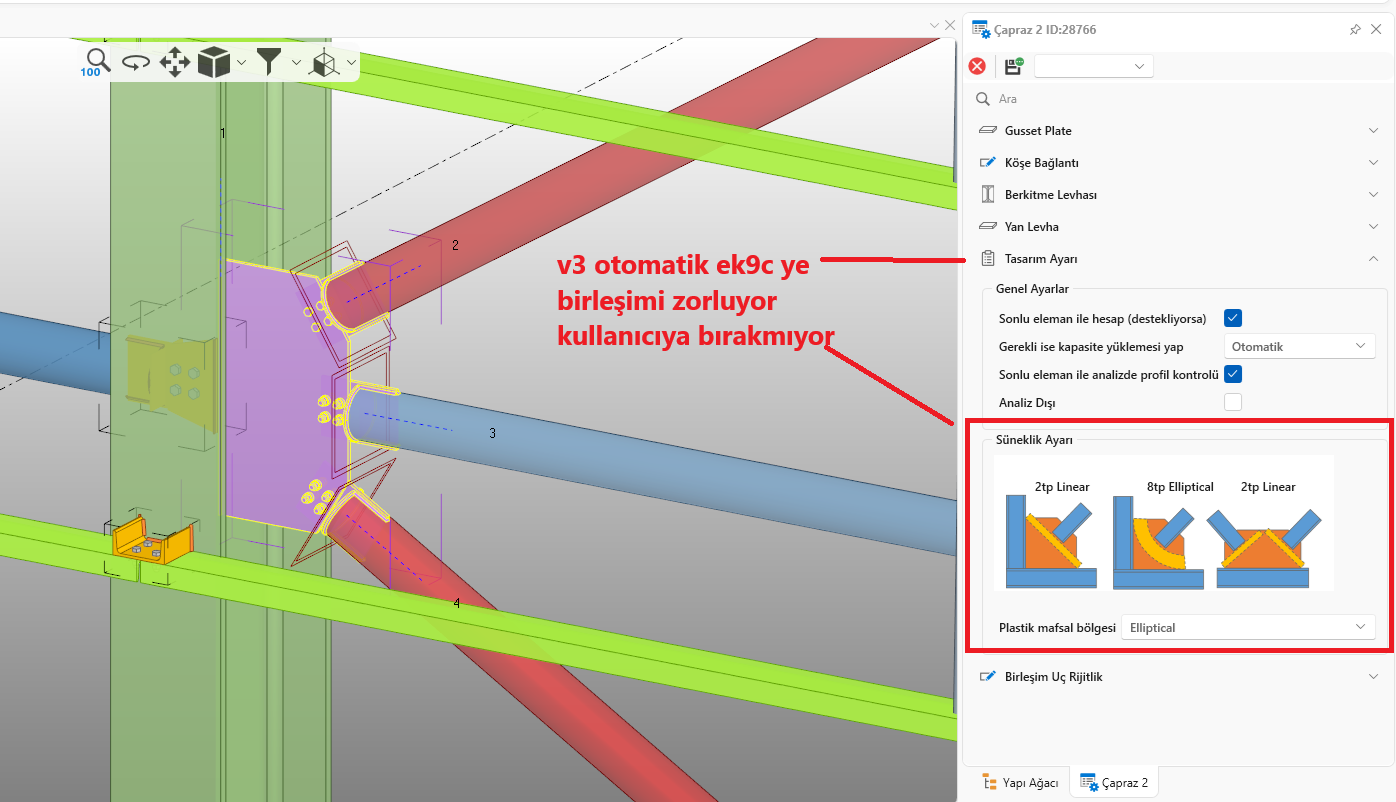Open the 'Otomatik' capacity loading dropdown
The width and height of the screenshot is (1396, 802).
pos(1299,347)
